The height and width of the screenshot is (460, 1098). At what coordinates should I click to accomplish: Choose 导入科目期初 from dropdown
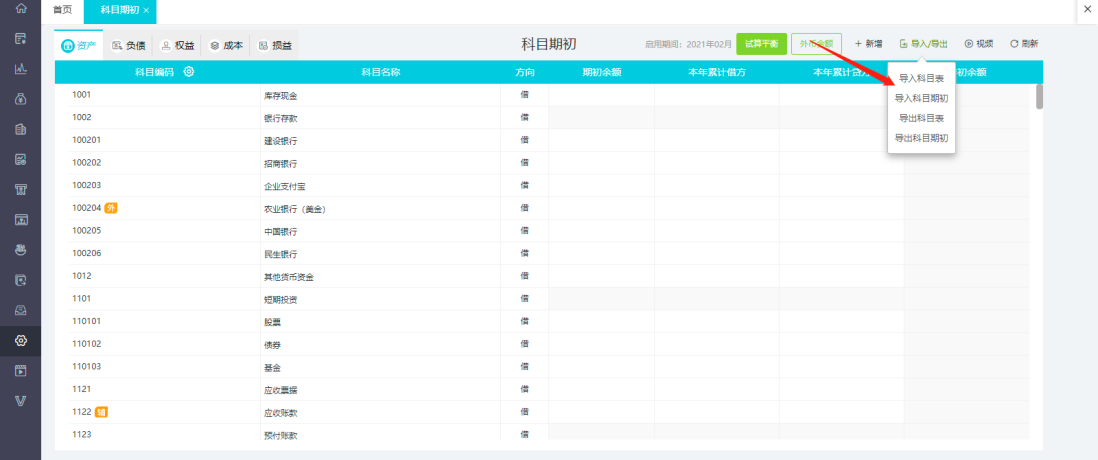tap(922, 98)
